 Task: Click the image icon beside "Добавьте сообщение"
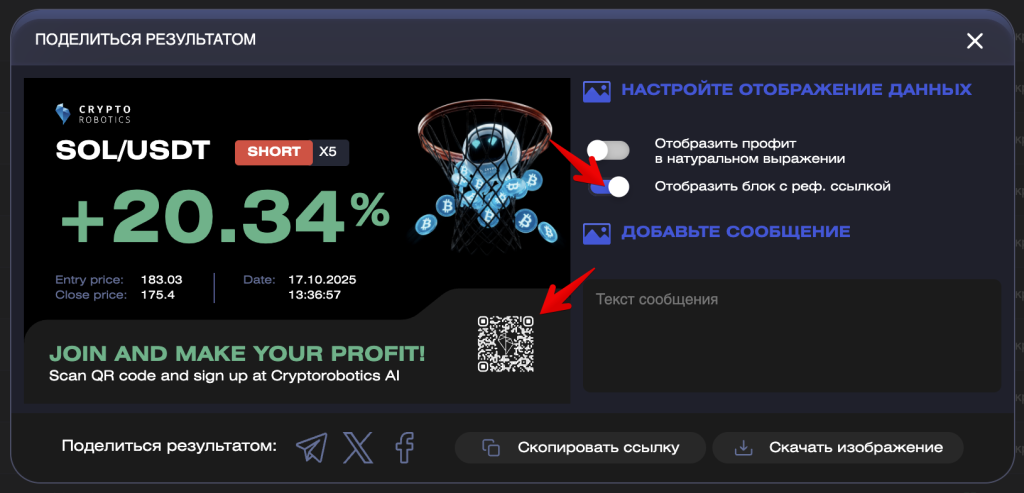pyautogui.click(x=596, y=232)
